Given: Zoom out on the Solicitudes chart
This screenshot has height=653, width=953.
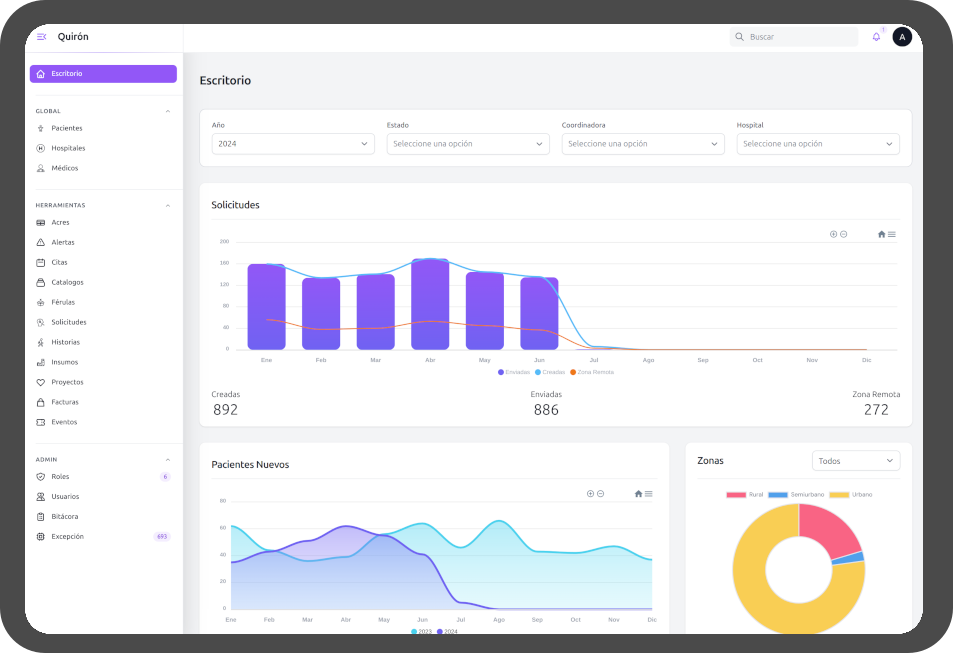Looking at the screenshot, I should tap(844, 234).
